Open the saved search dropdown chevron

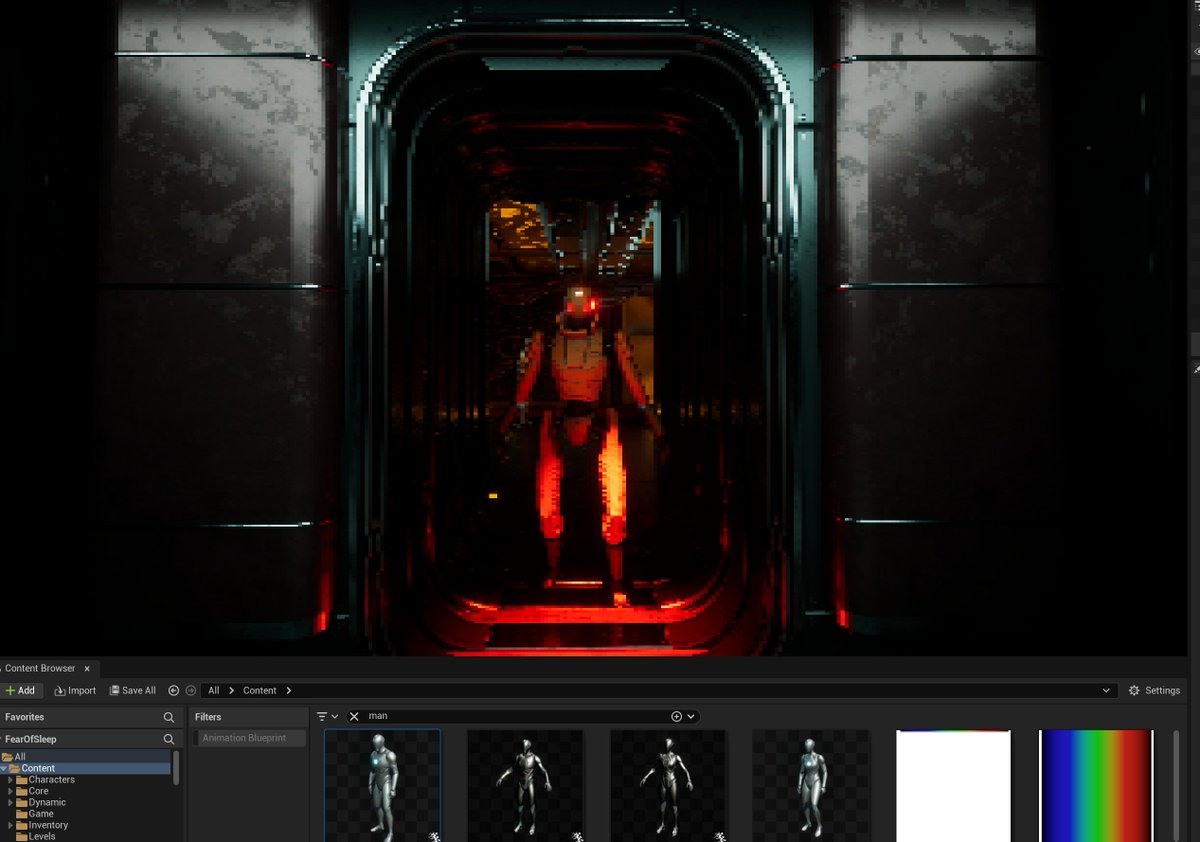point(690,716)
